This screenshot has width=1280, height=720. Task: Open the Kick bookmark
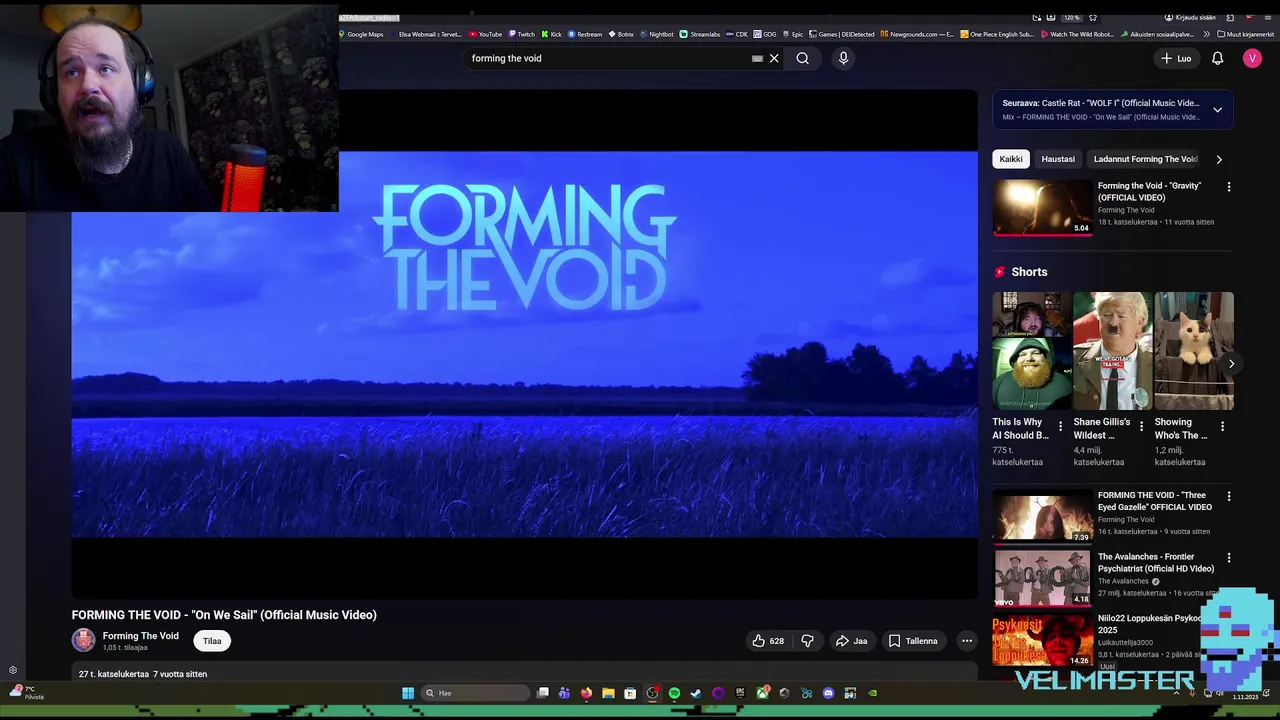pyautogui.click(x=551, y=34)
